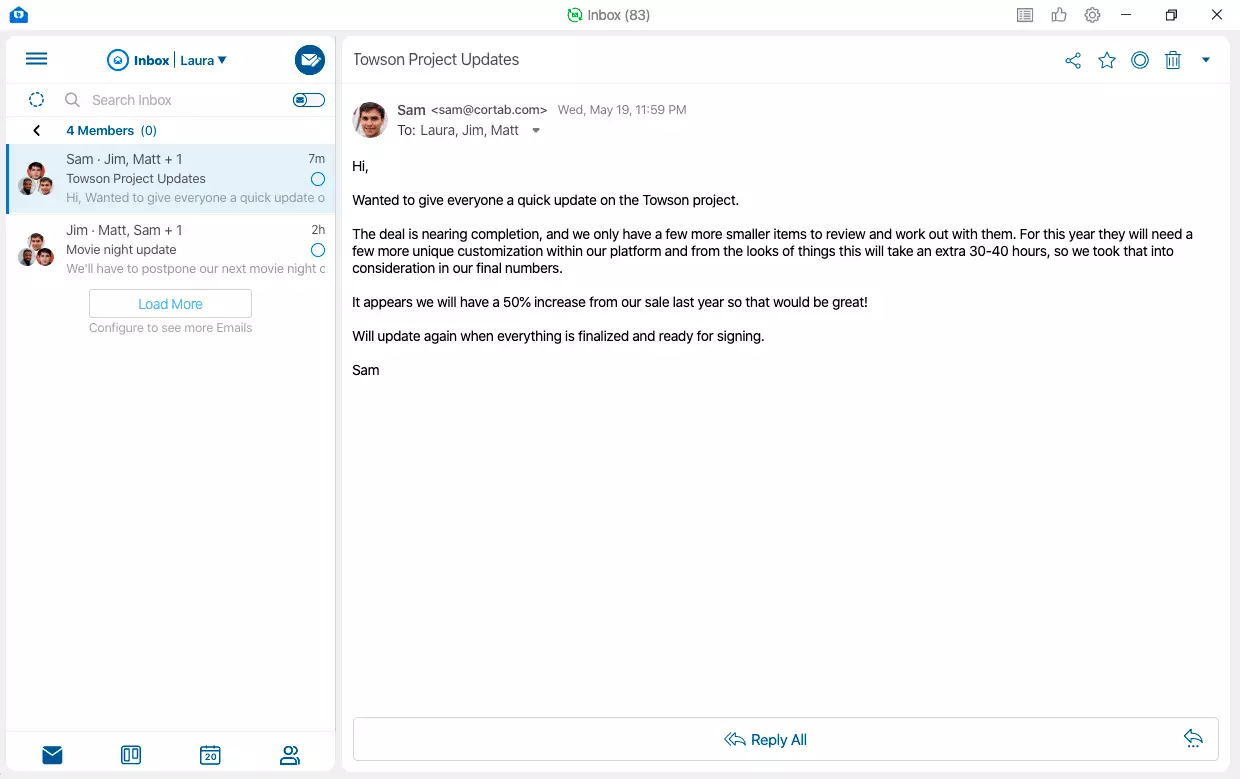The width and height of the screenshot is (1240, 779).
Task: Click the compose email icon
Action: [310, 60]
